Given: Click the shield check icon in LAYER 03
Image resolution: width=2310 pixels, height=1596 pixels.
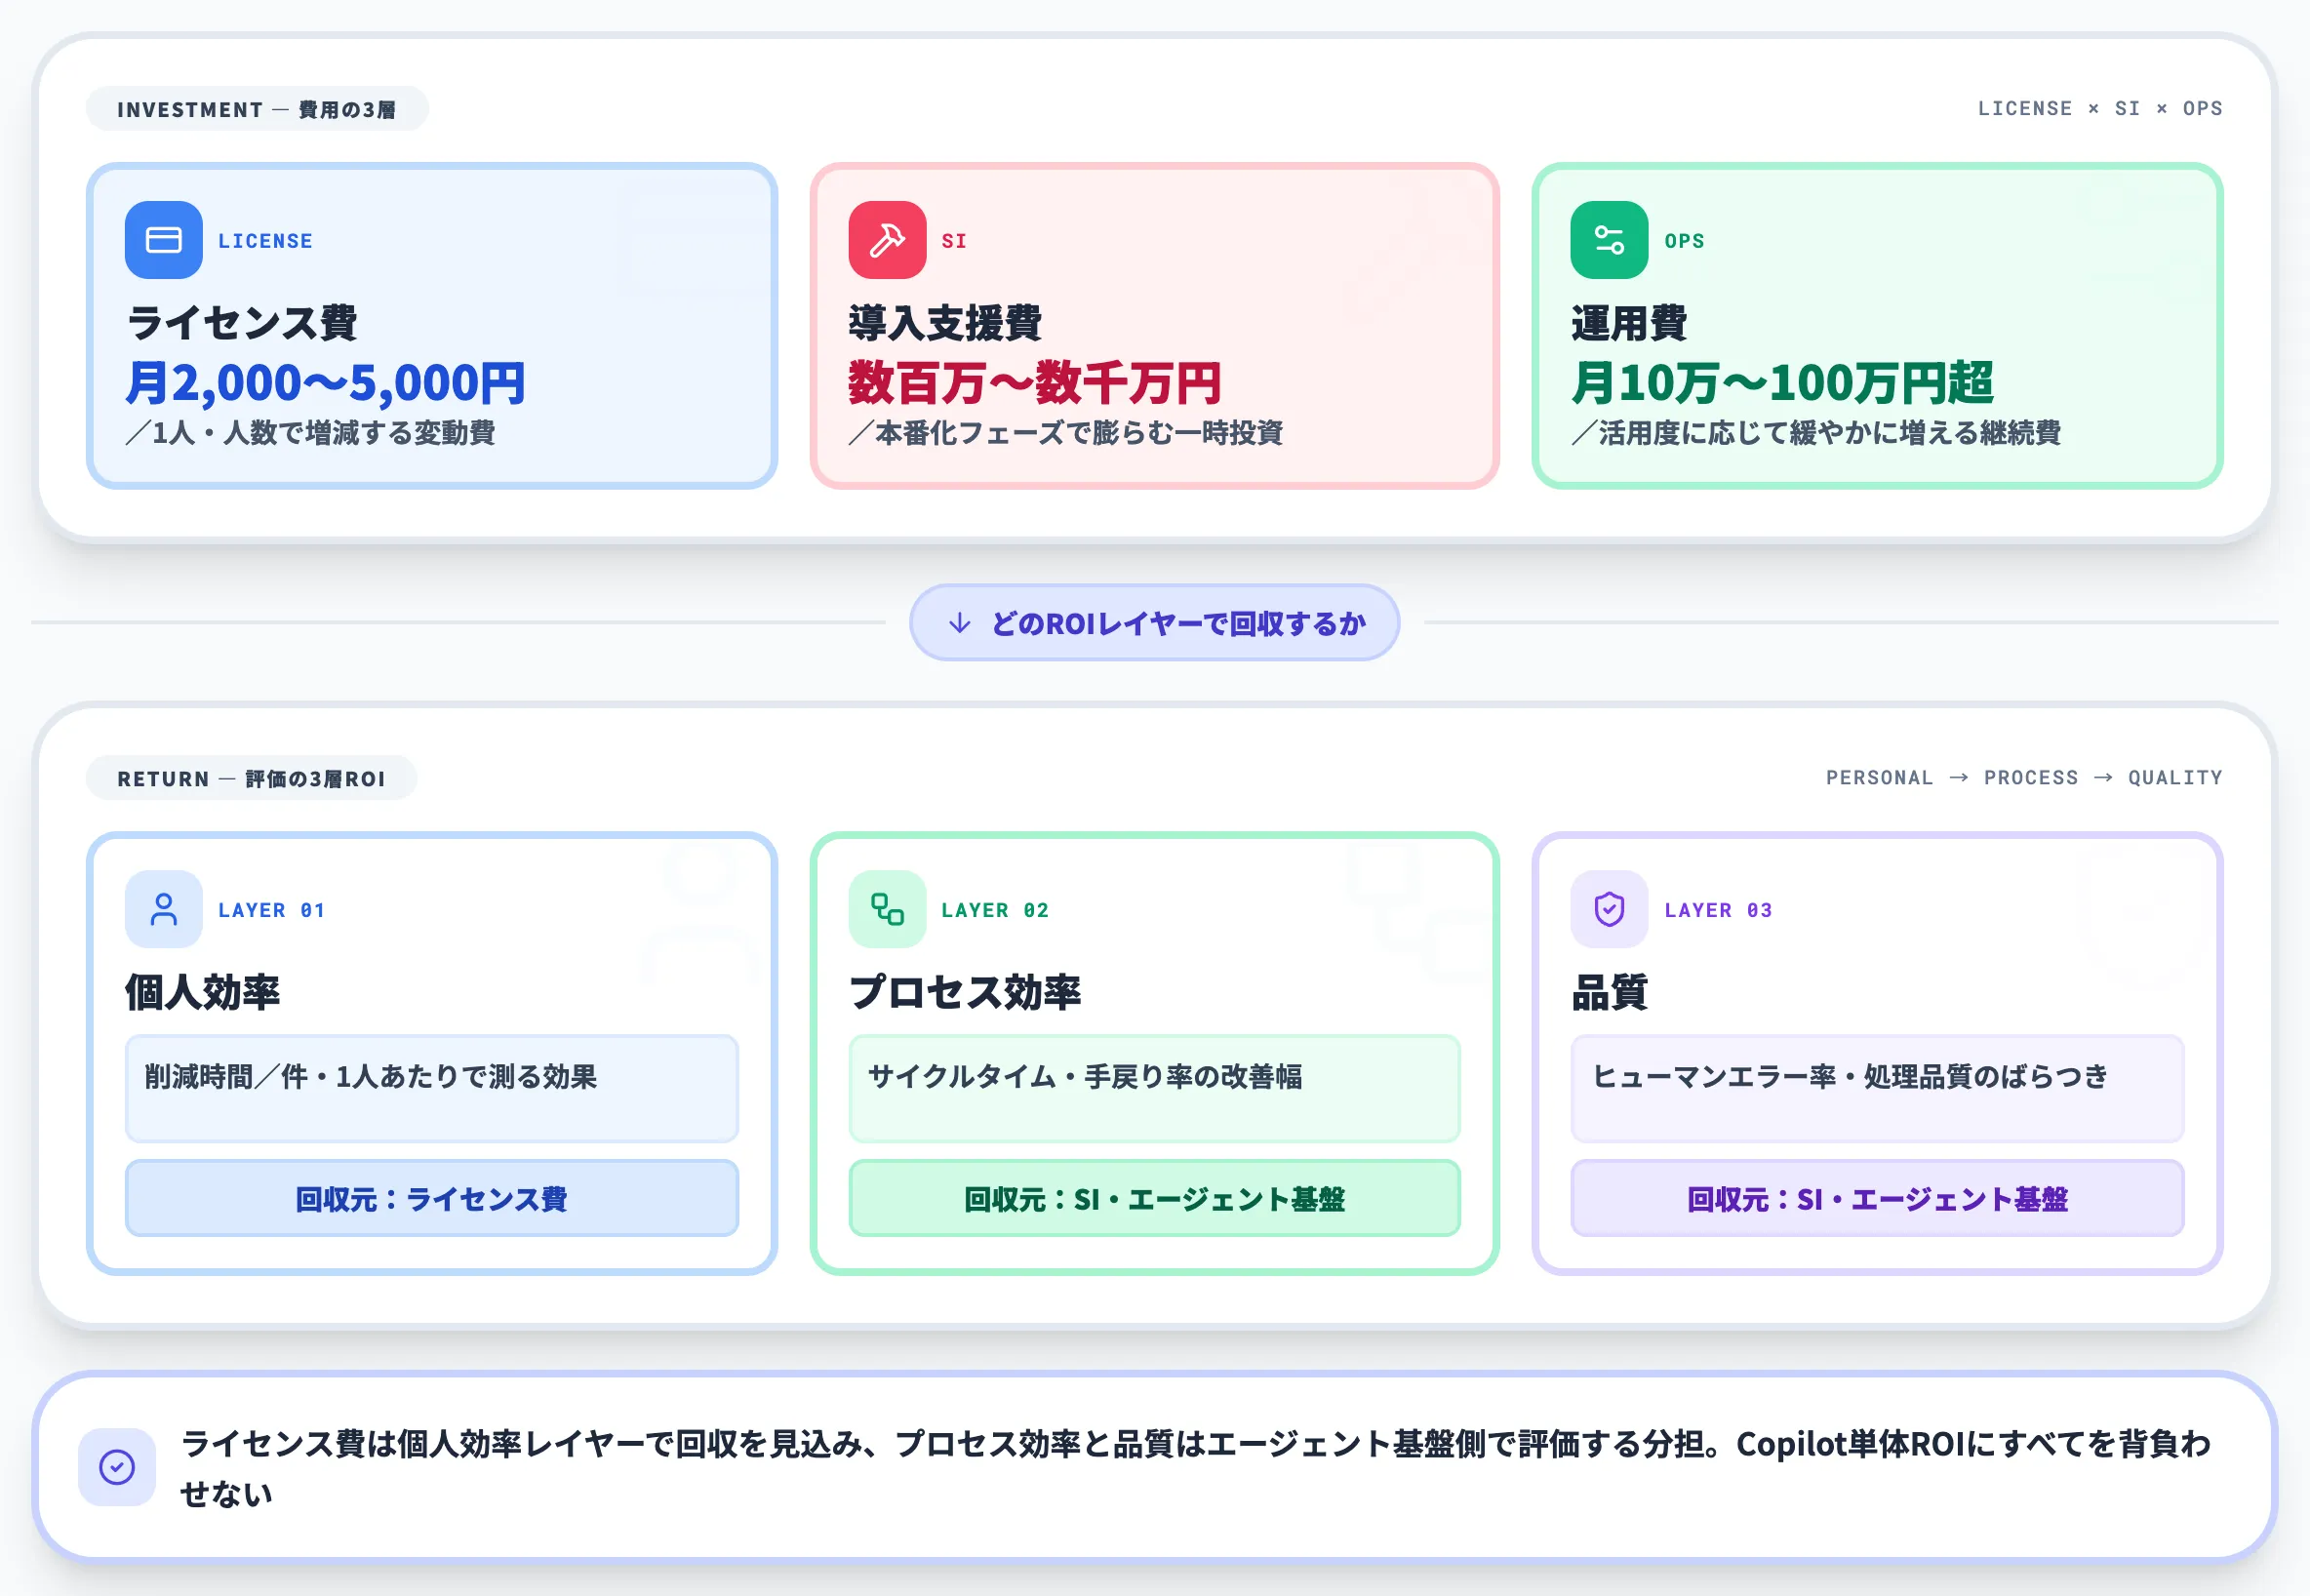Looking at the screenshot, I should point(1609,909).
